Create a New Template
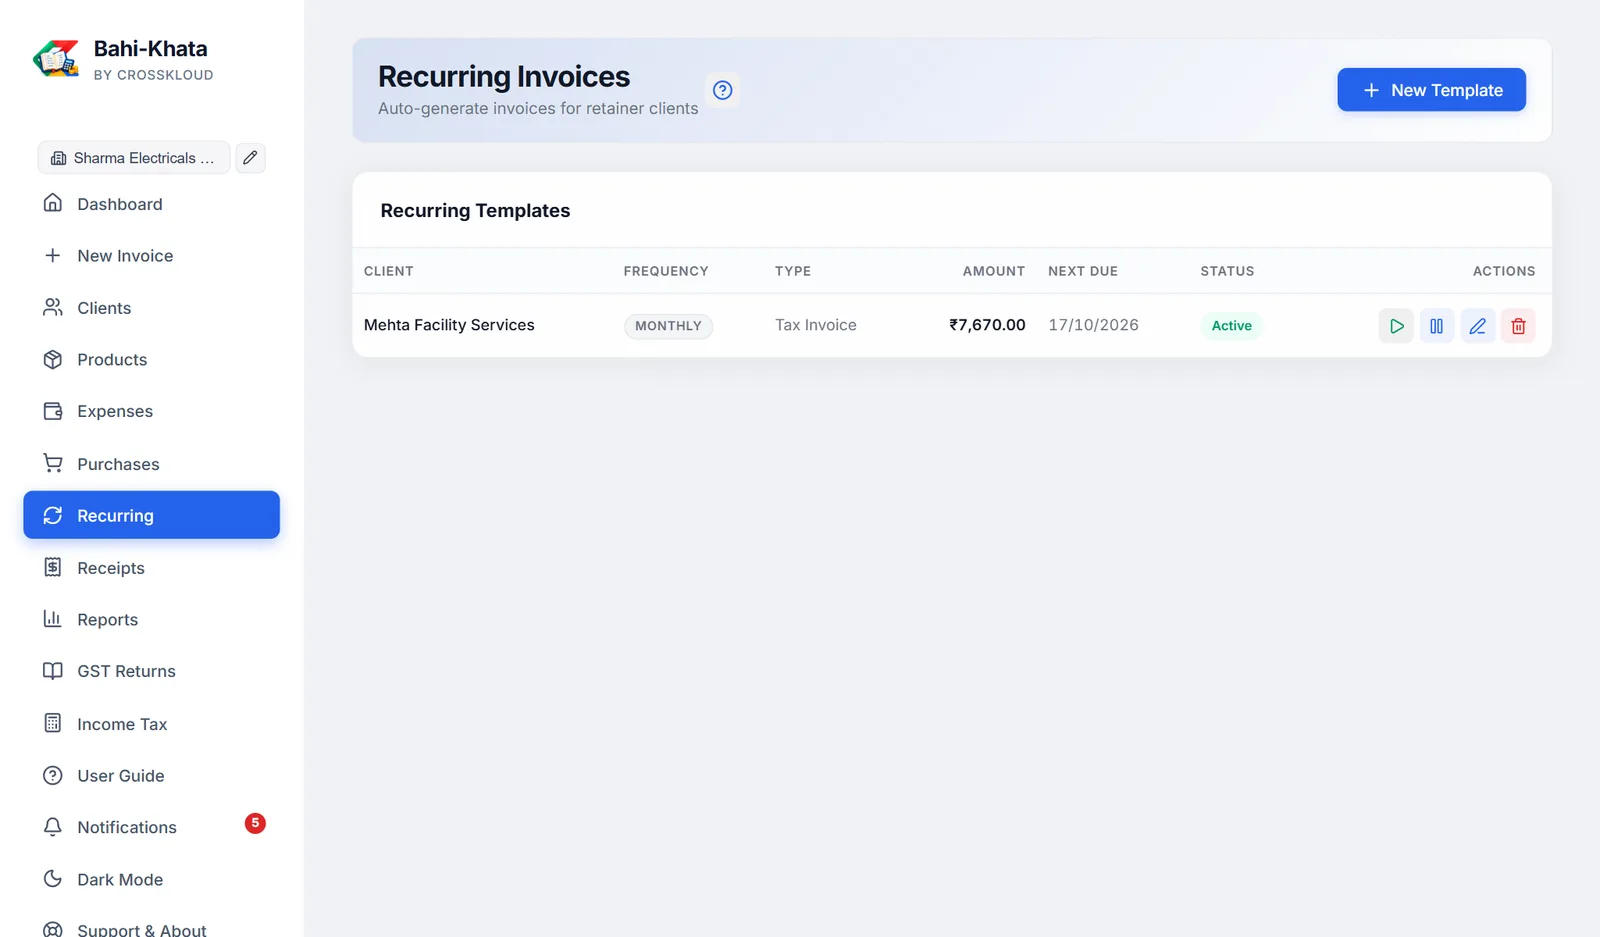This screenshot has height=937, width=1600. [x=1431, y=90]
